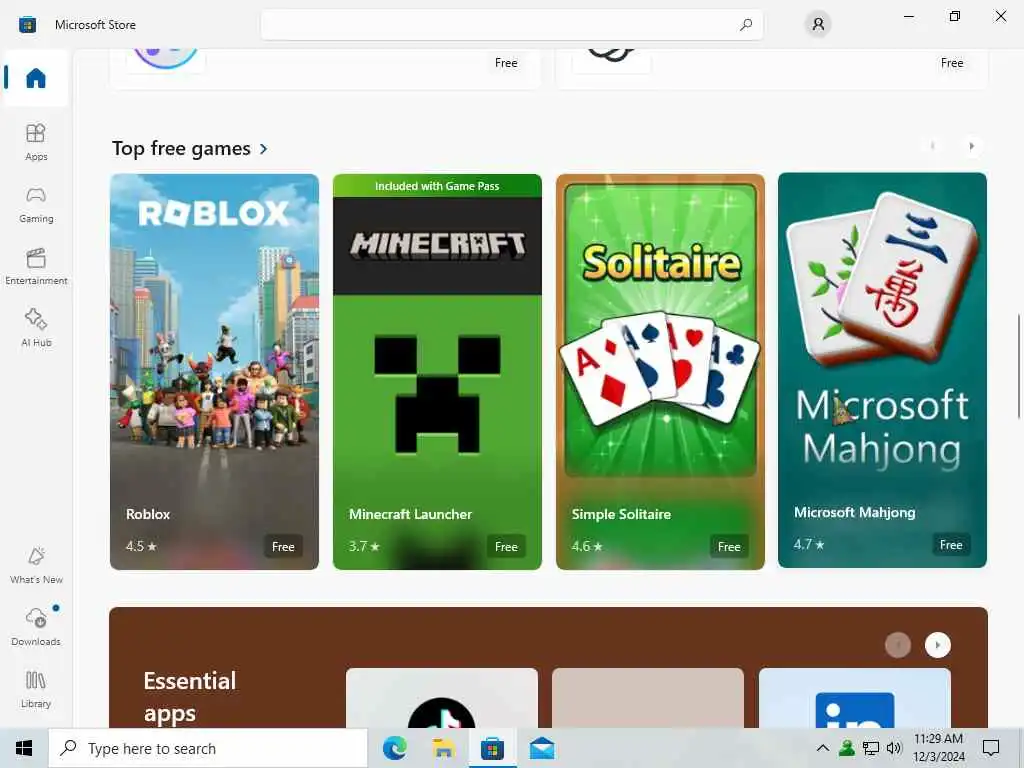This screenshot has height=768, width=1024.
Task: Open the Windows Start menu
Action: tap(24, 748)
